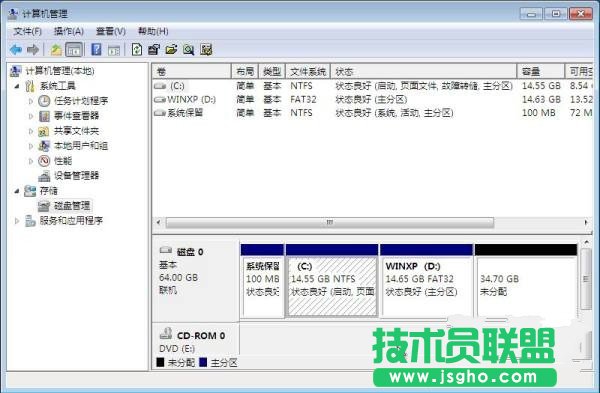Click the last toolbar settings list icon
This screenshot has width=600, height=393.
pos(206,50)
